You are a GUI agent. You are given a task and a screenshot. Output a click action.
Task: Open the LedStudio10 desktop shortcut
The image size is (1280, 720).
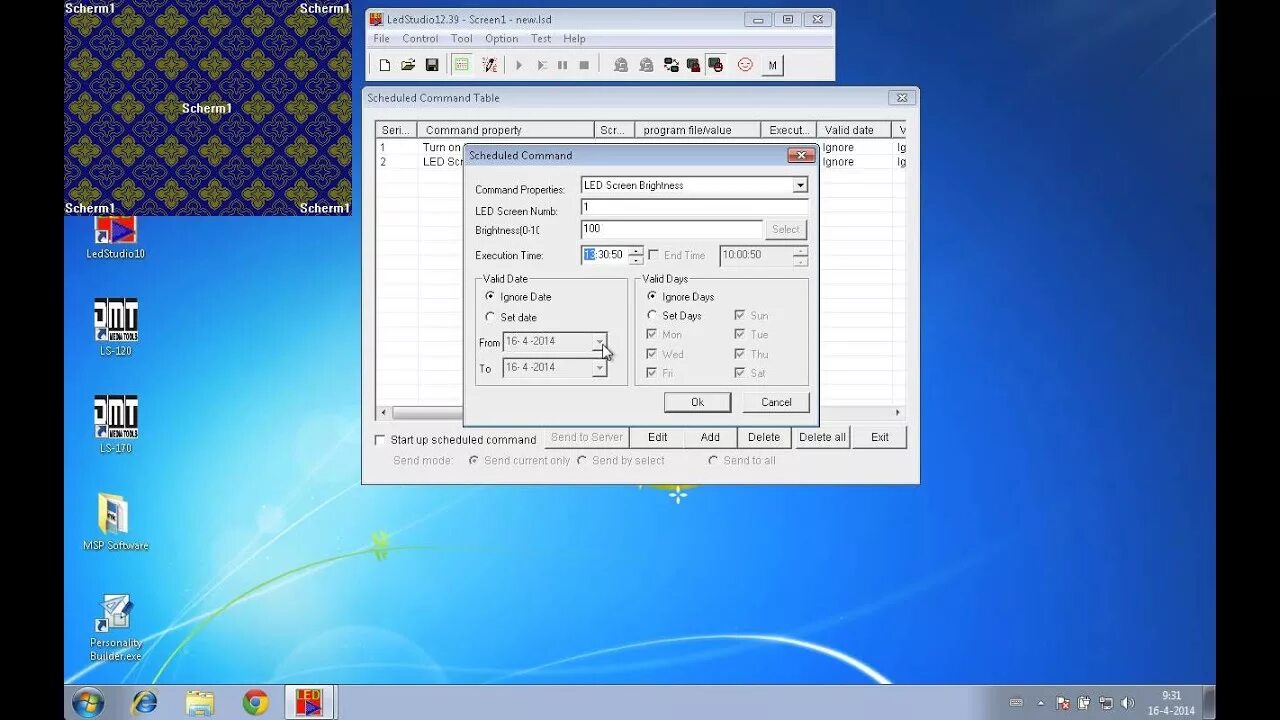pyautogui.click(x=115, y=237)
